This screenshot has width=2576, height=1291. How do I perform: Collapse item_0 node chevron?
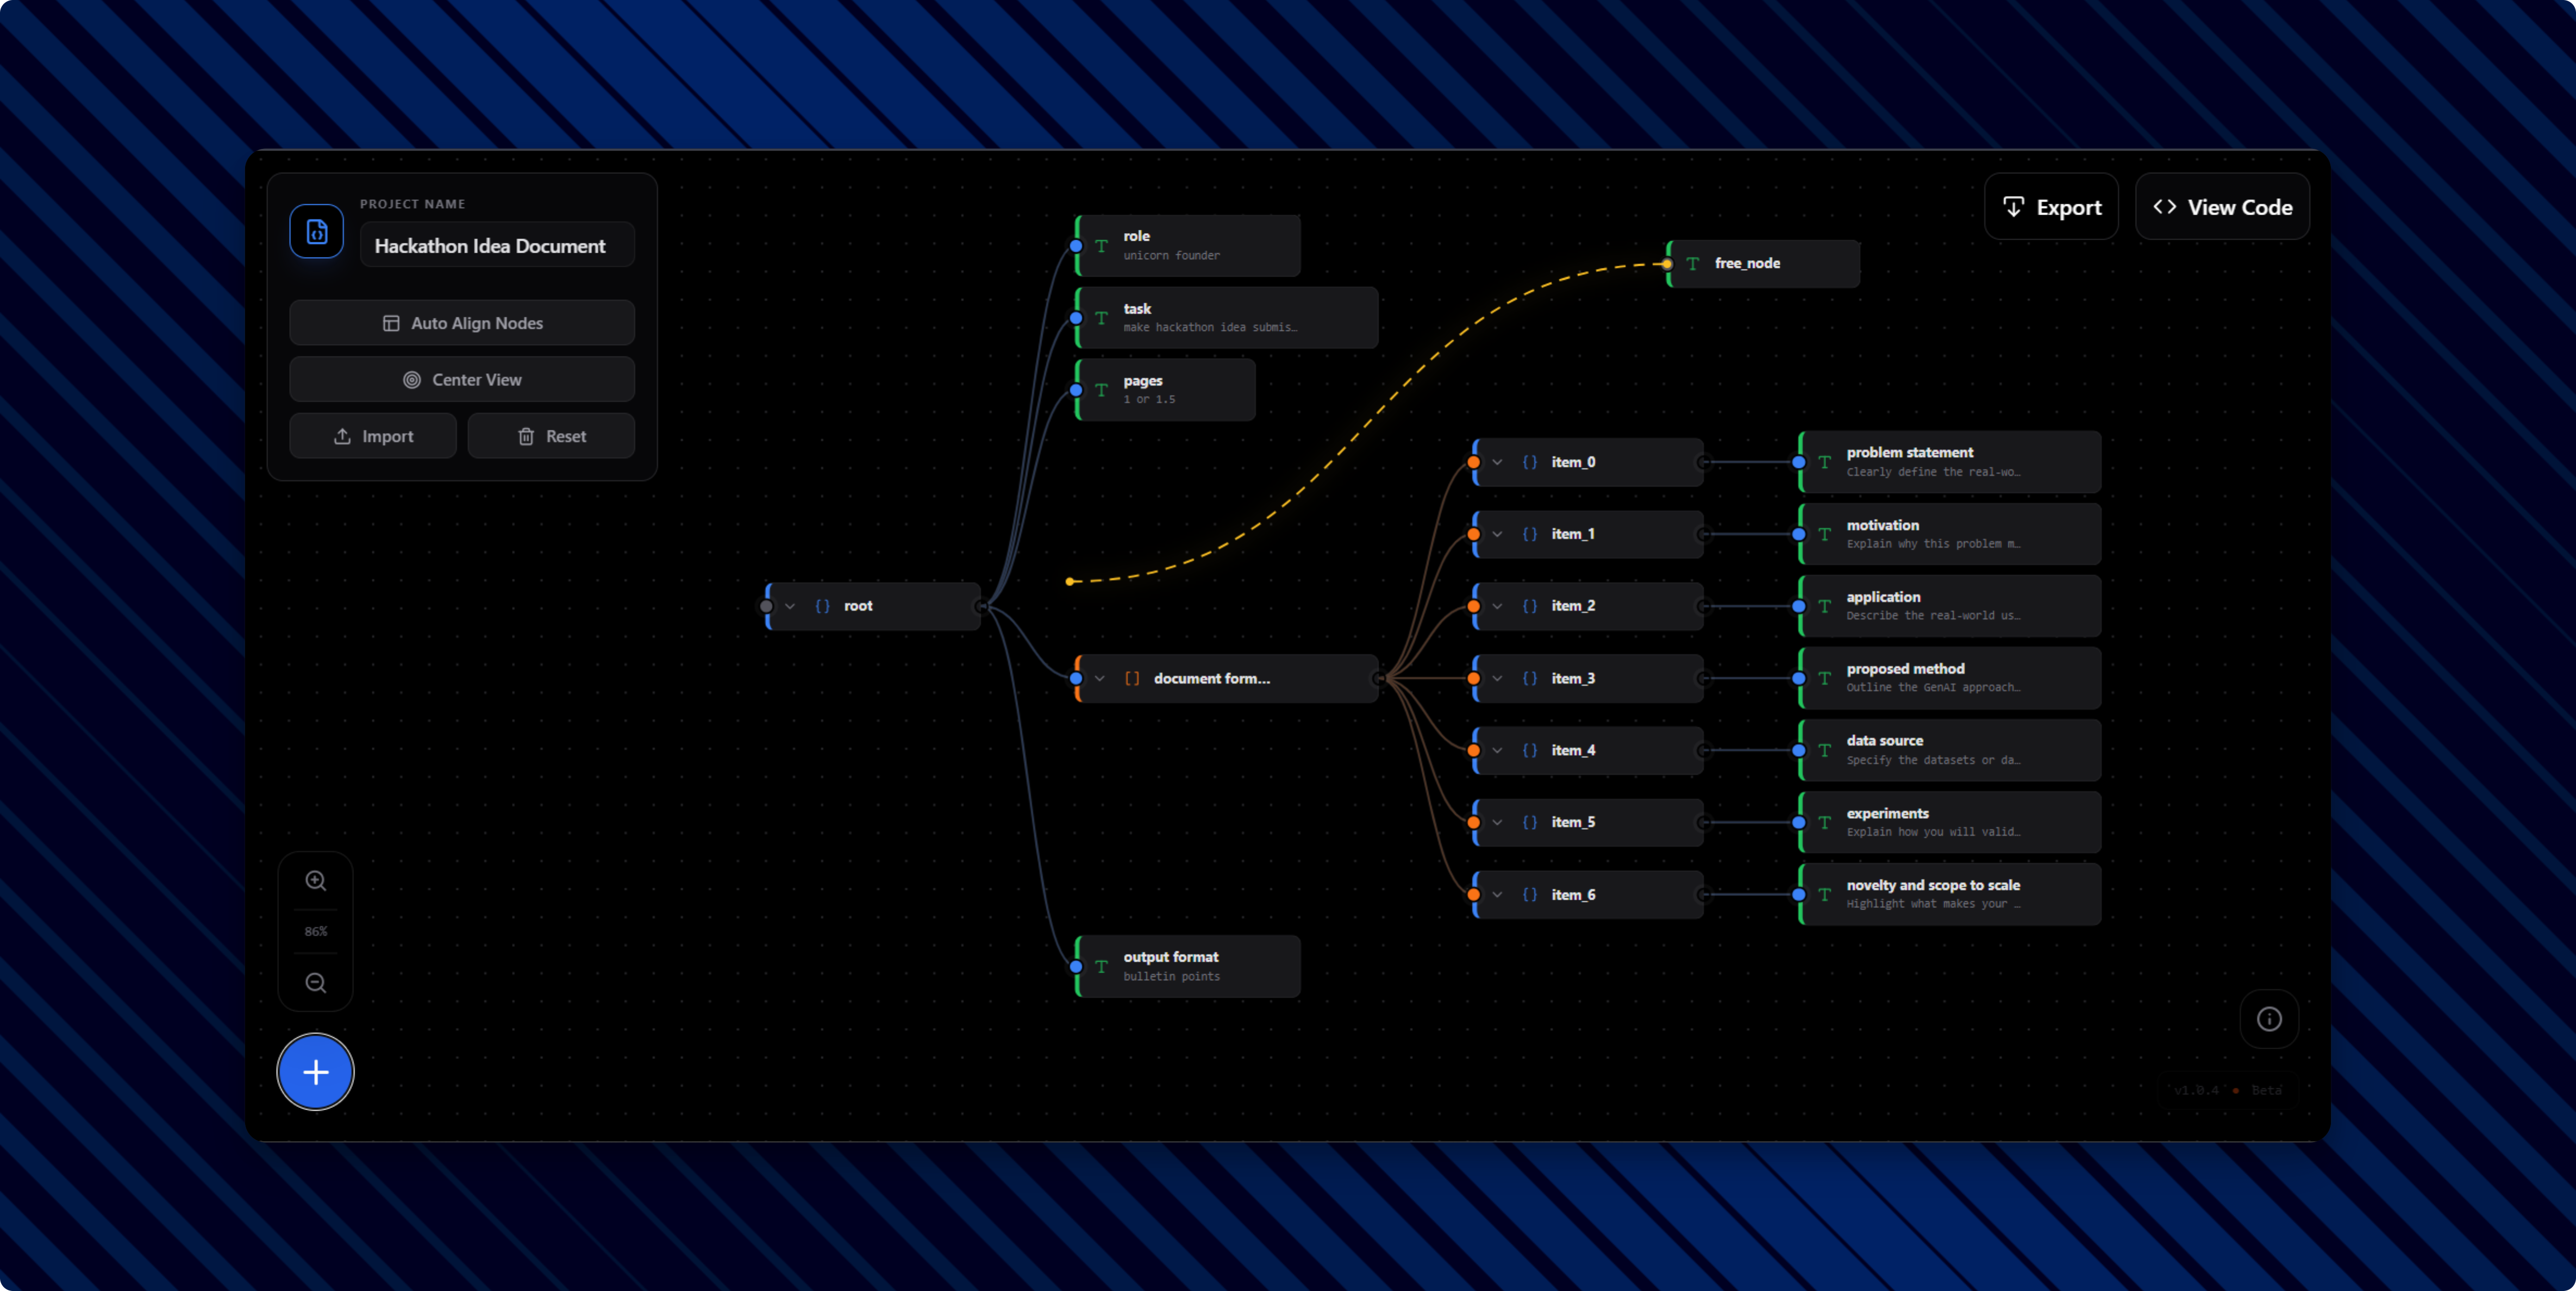pyautogui.click(x=1497, y=462)
